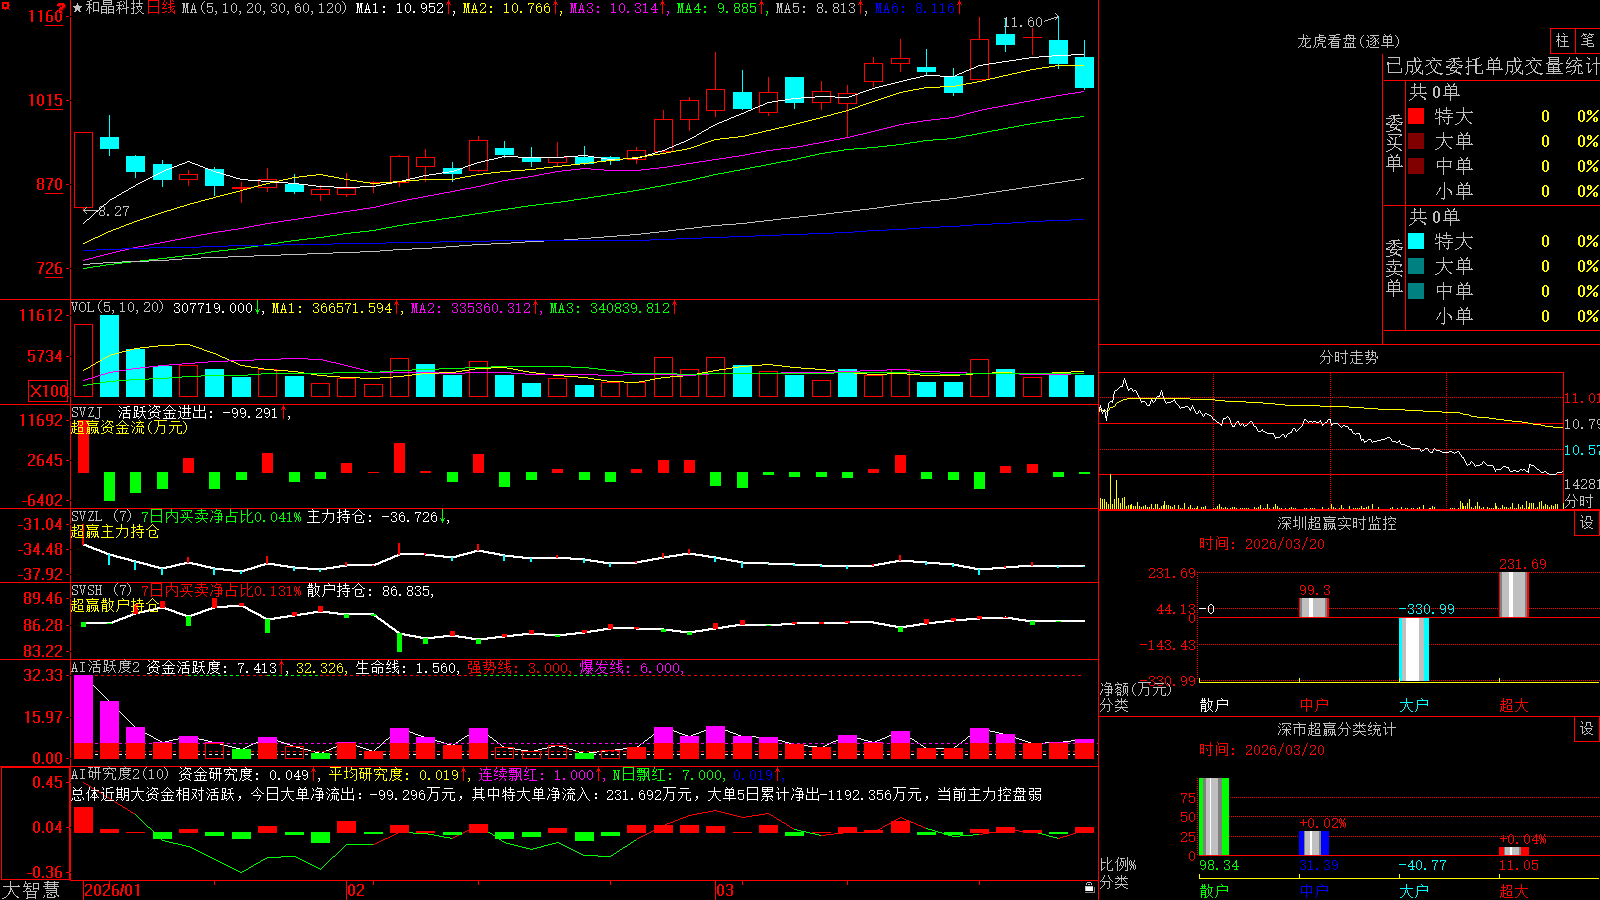Click 主力持仓: -36.726 value
Screen dimensions: 1600x900
[373, 517]
